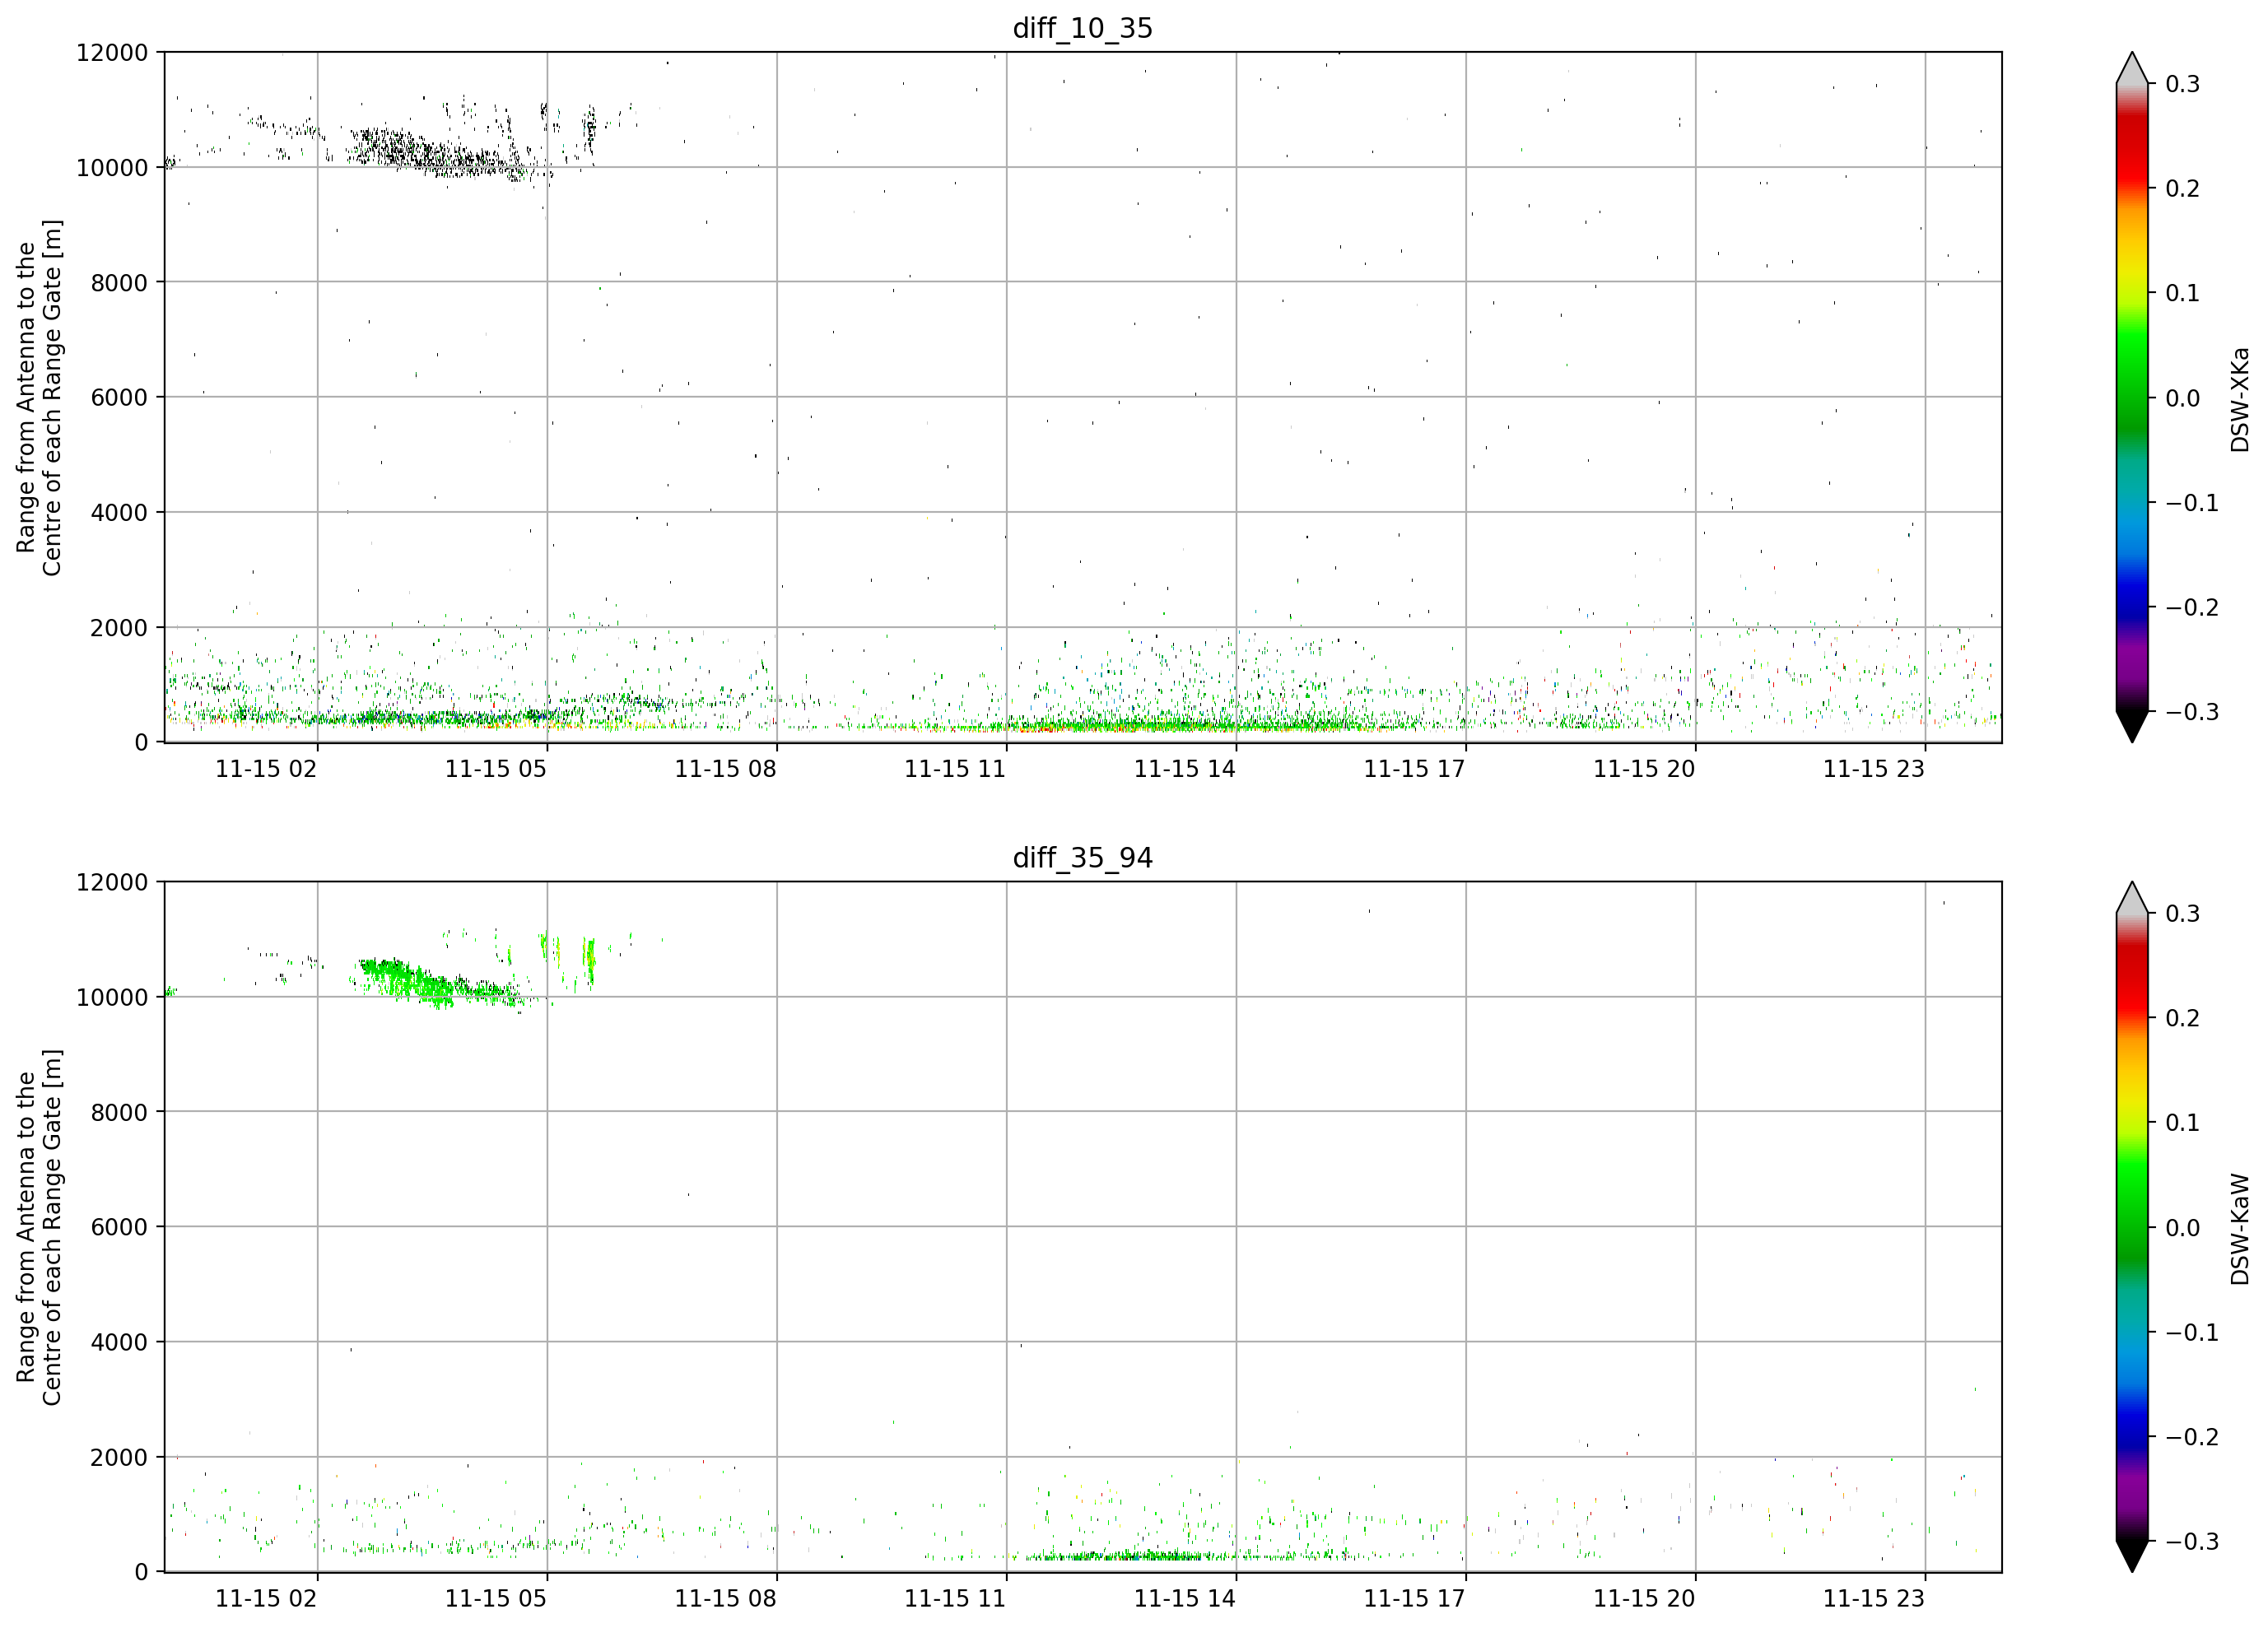Click the black lower arrow of DSW-XKa colorbar
The width and height of the screenshot is (2268, 1628).
point(2132,726)
